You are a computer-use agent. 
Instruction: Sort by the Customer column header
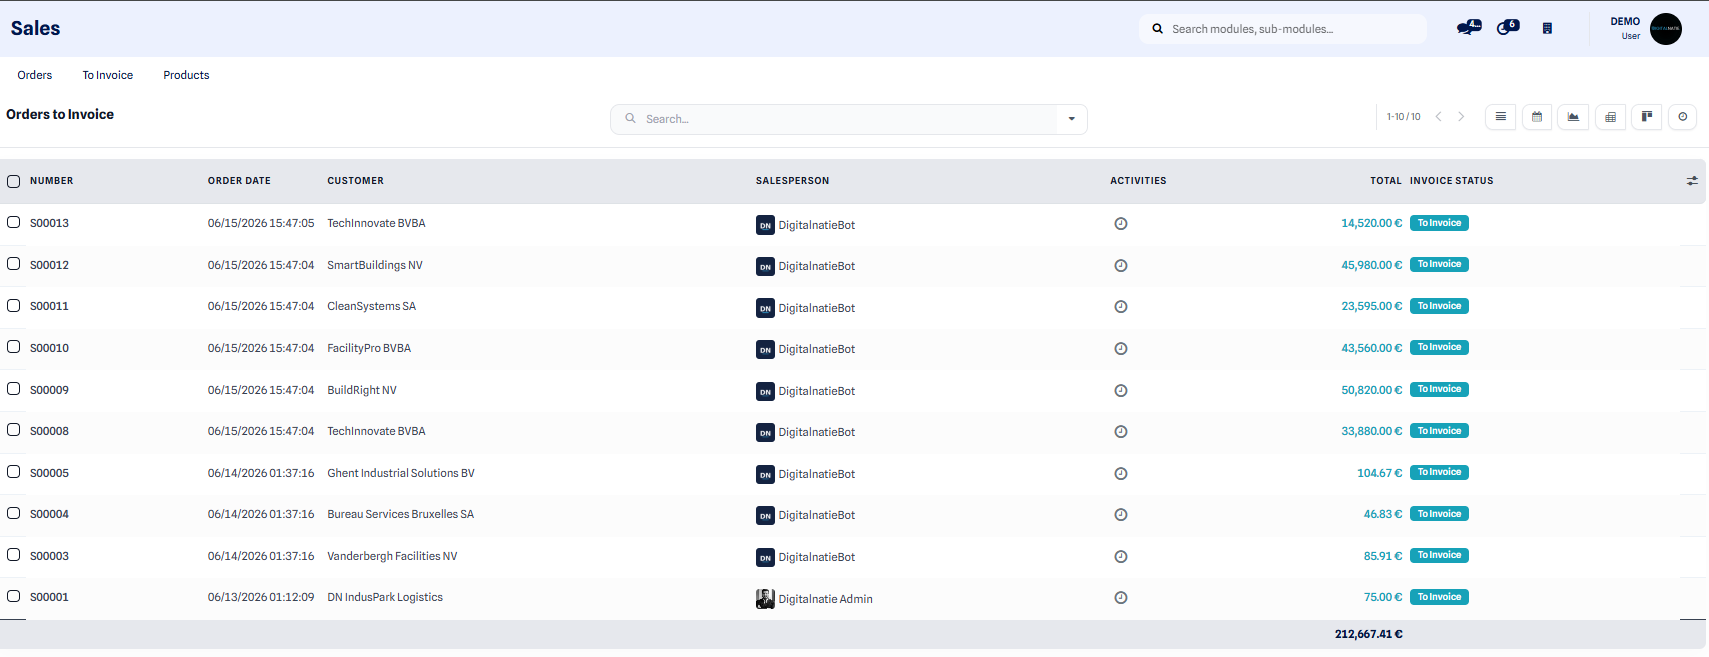pyautogui.click(x=355, y=181)
